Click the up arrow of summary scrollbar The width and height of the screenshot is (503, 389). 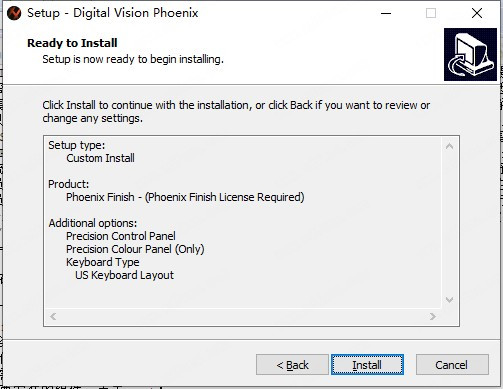click(449, 146)
